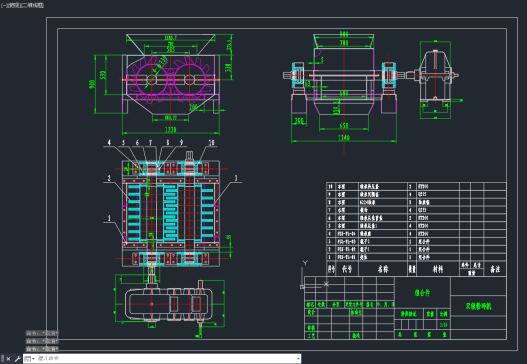The image size is (527, 364).
Task: Select the 备注 column header
Action: (x=495, y=269)
